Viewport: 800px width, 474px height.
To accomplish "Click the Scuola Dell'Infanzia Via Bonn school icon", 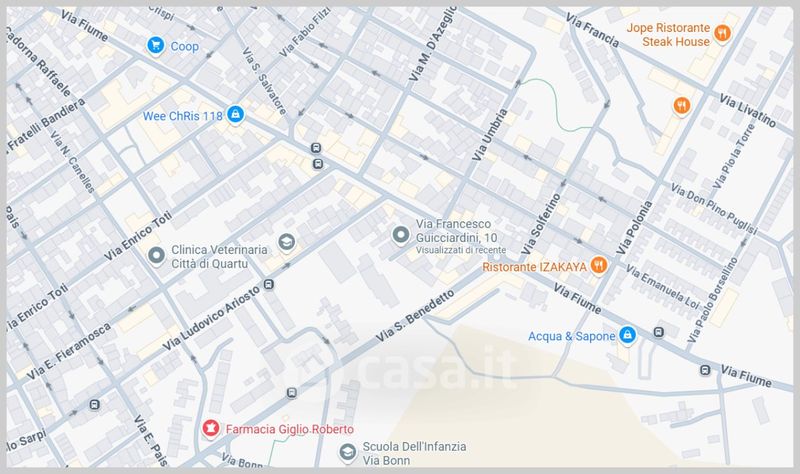I will coord(348,452).
